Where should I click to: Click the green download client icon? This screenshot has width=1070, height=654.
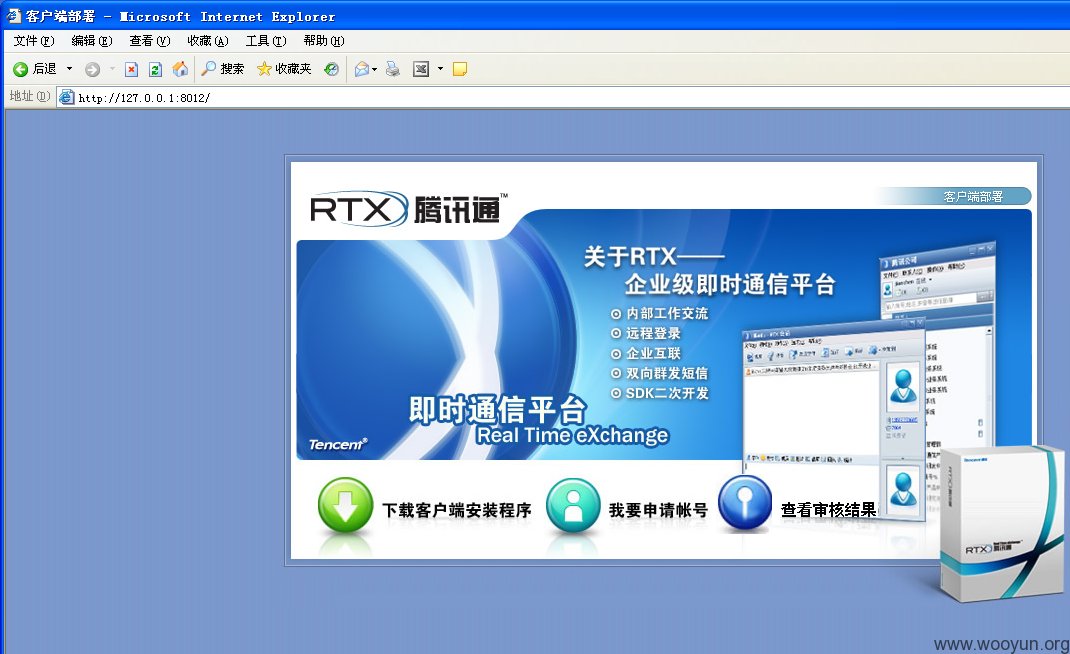(345, 506)
